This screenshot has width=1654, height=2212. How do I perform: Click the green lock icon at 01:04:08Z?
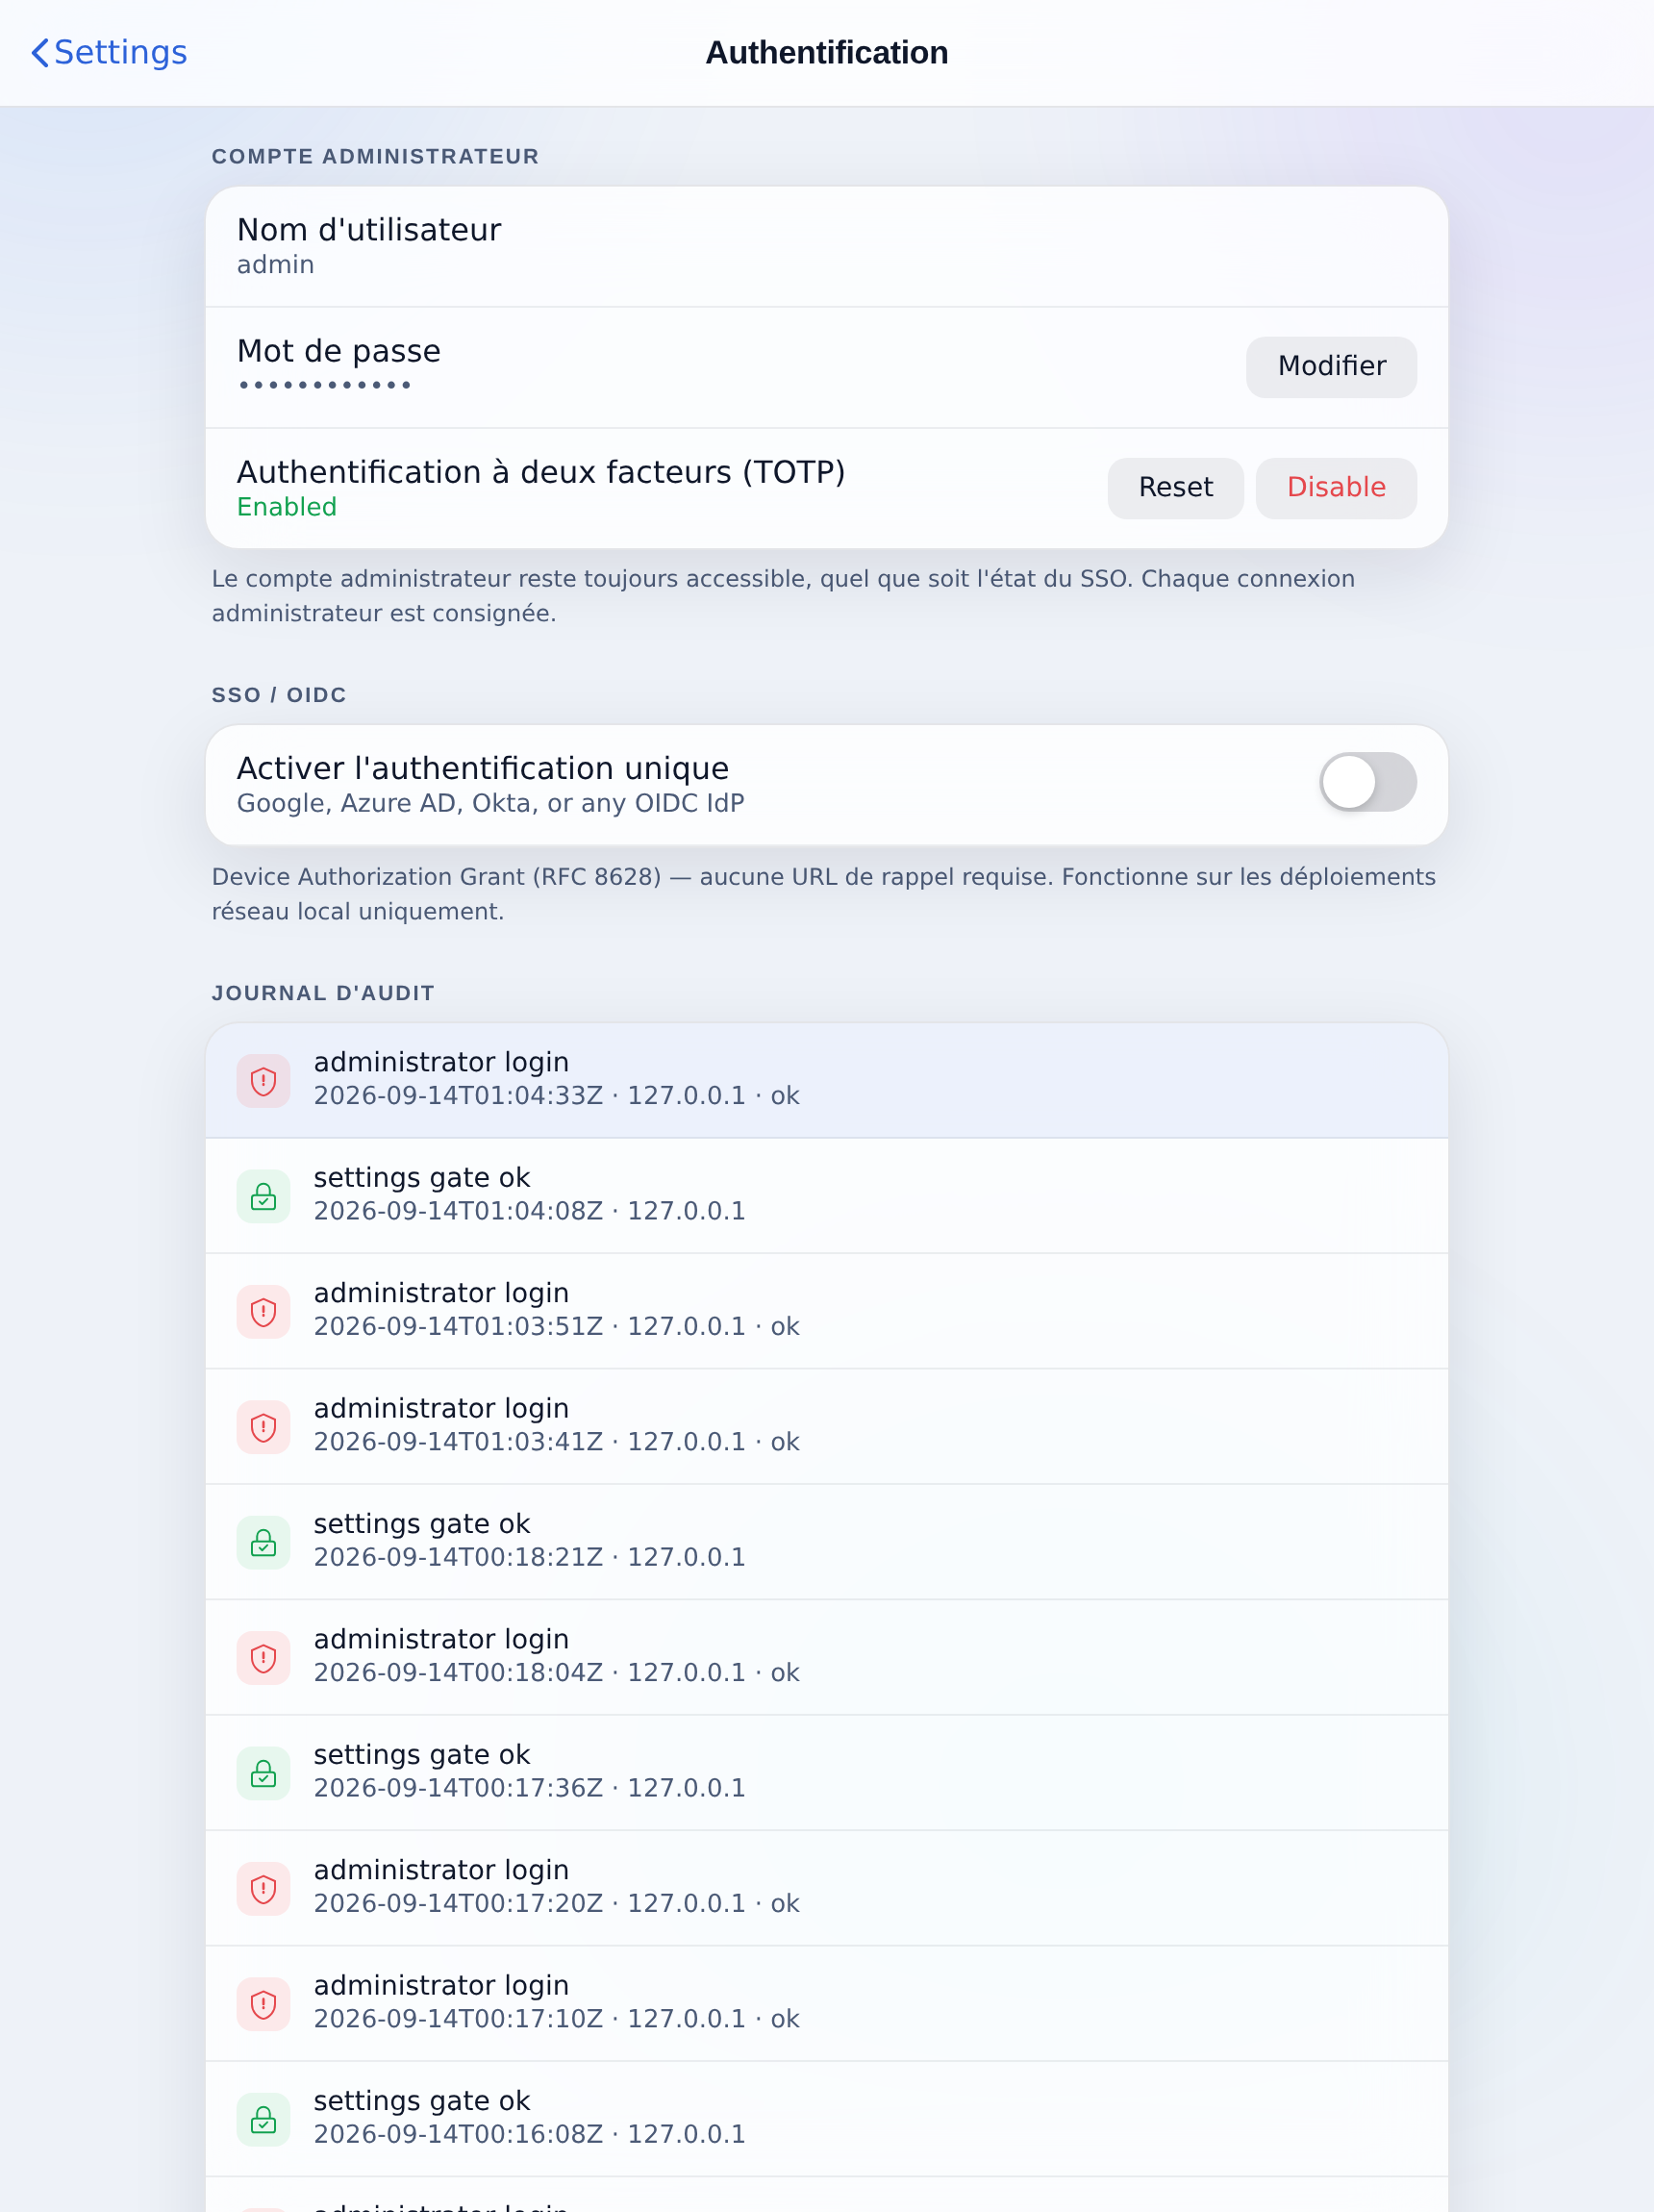point(263,1196)
